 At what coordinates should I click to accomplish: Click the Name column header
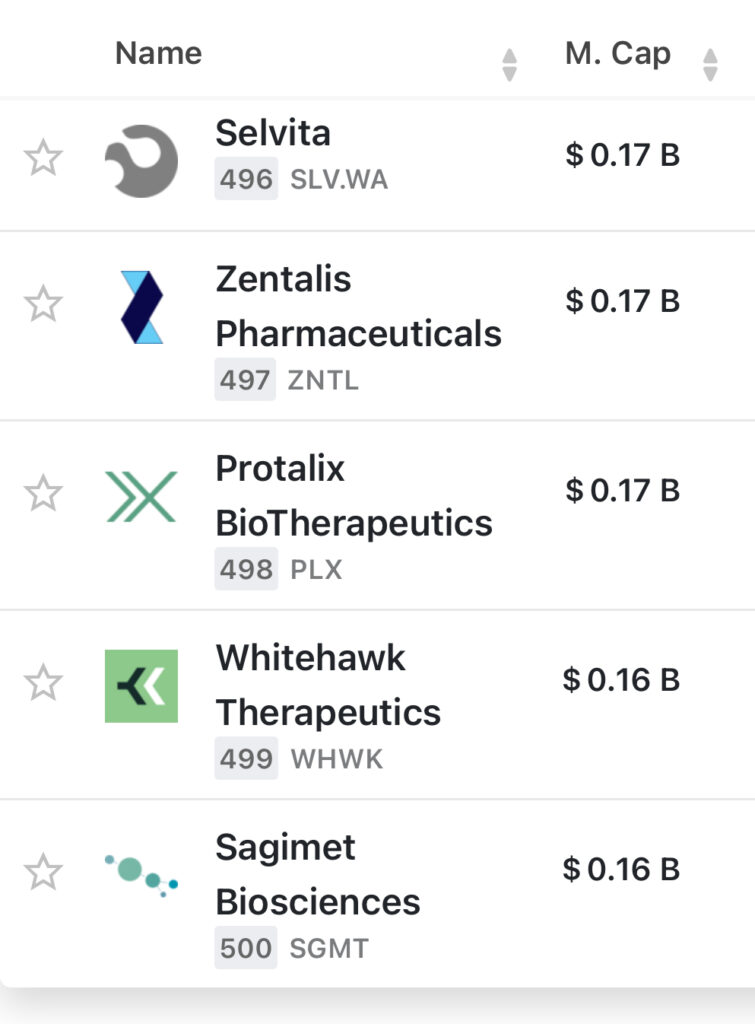158,53
